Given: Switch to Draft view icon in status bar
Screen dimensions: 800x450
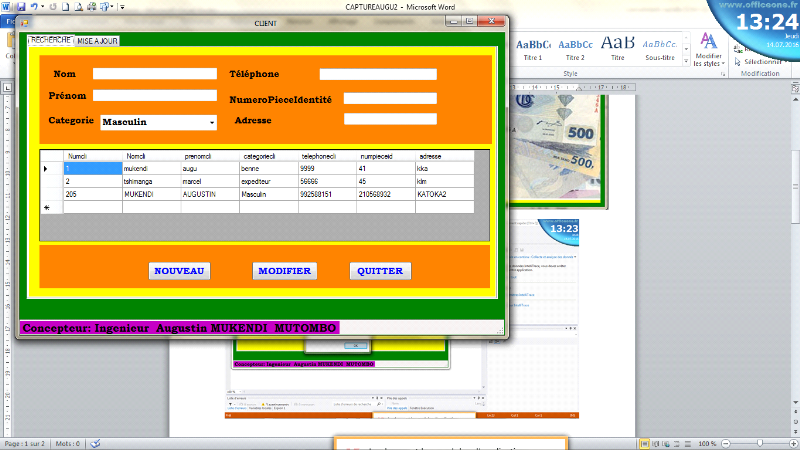Looking at the screenshot, I should (x=688, y=444).
